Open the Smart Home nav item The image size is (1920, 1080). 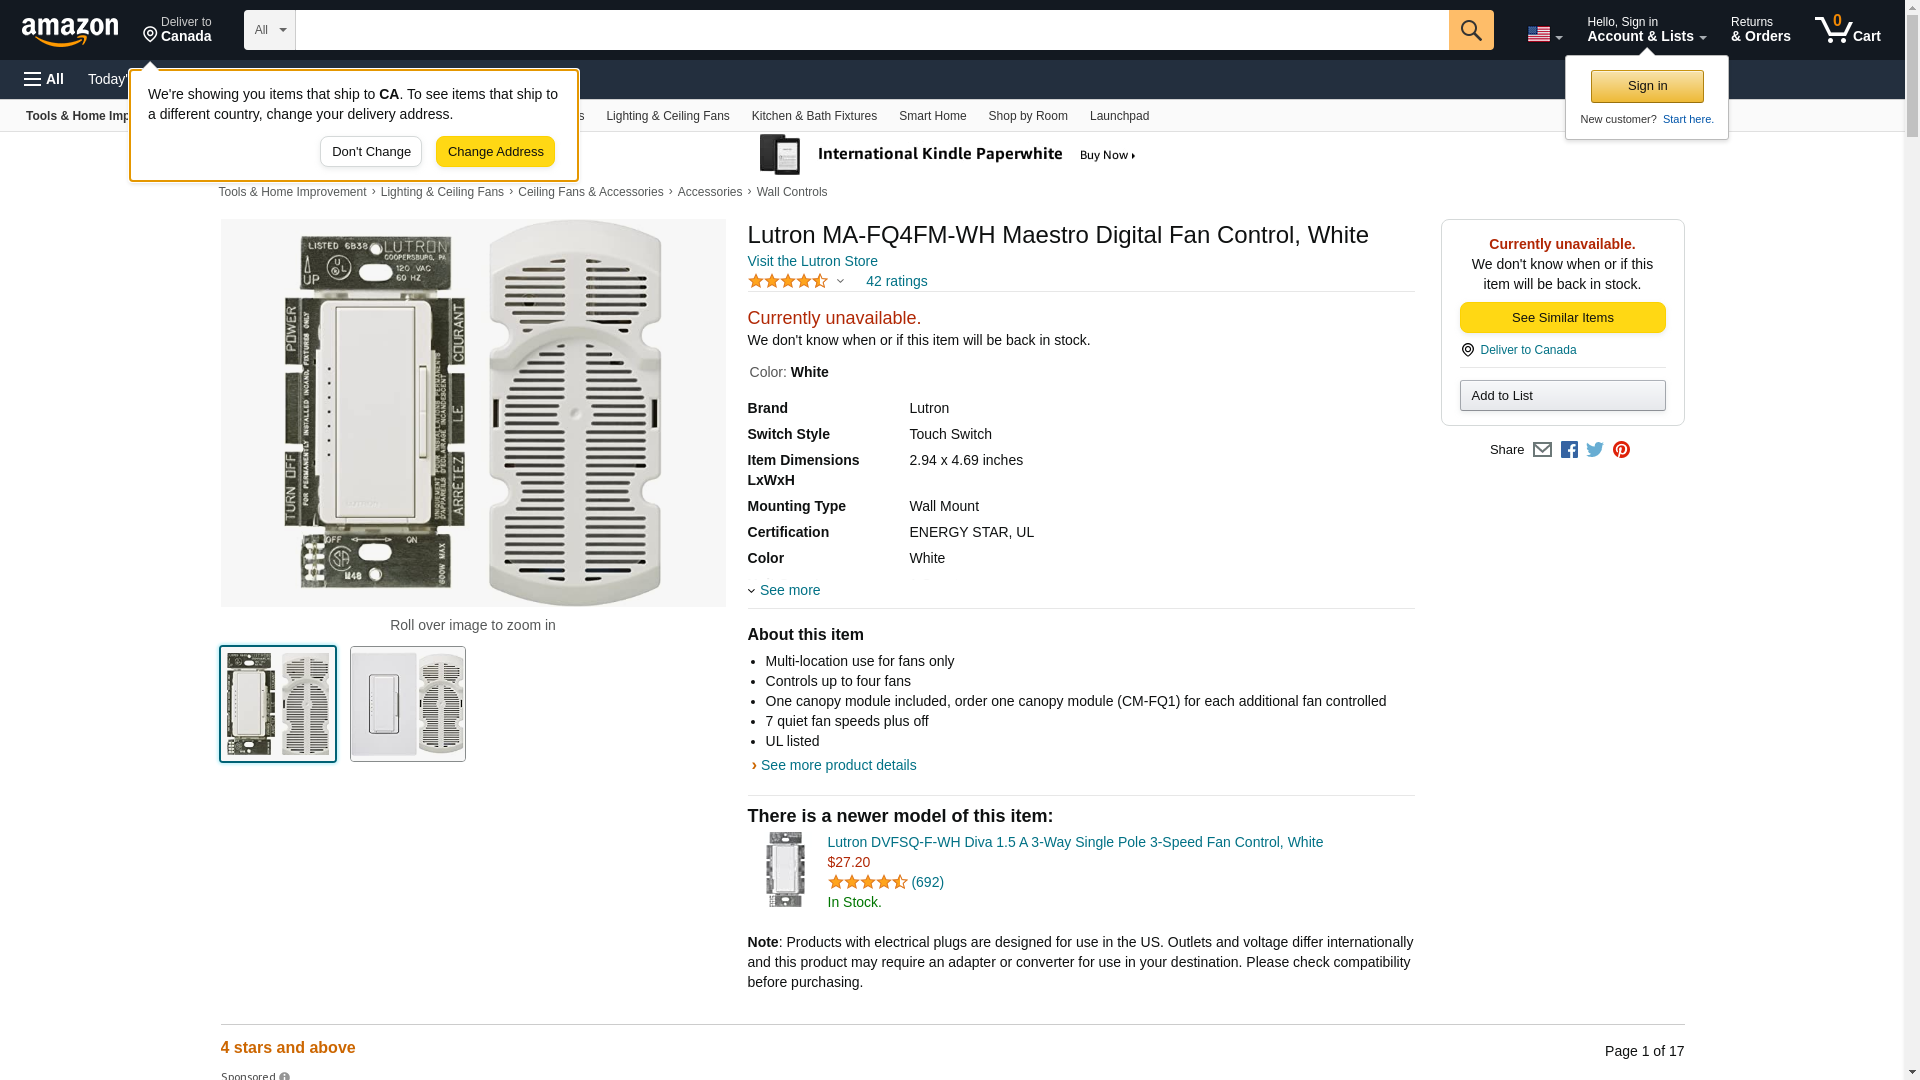(932, 116)
